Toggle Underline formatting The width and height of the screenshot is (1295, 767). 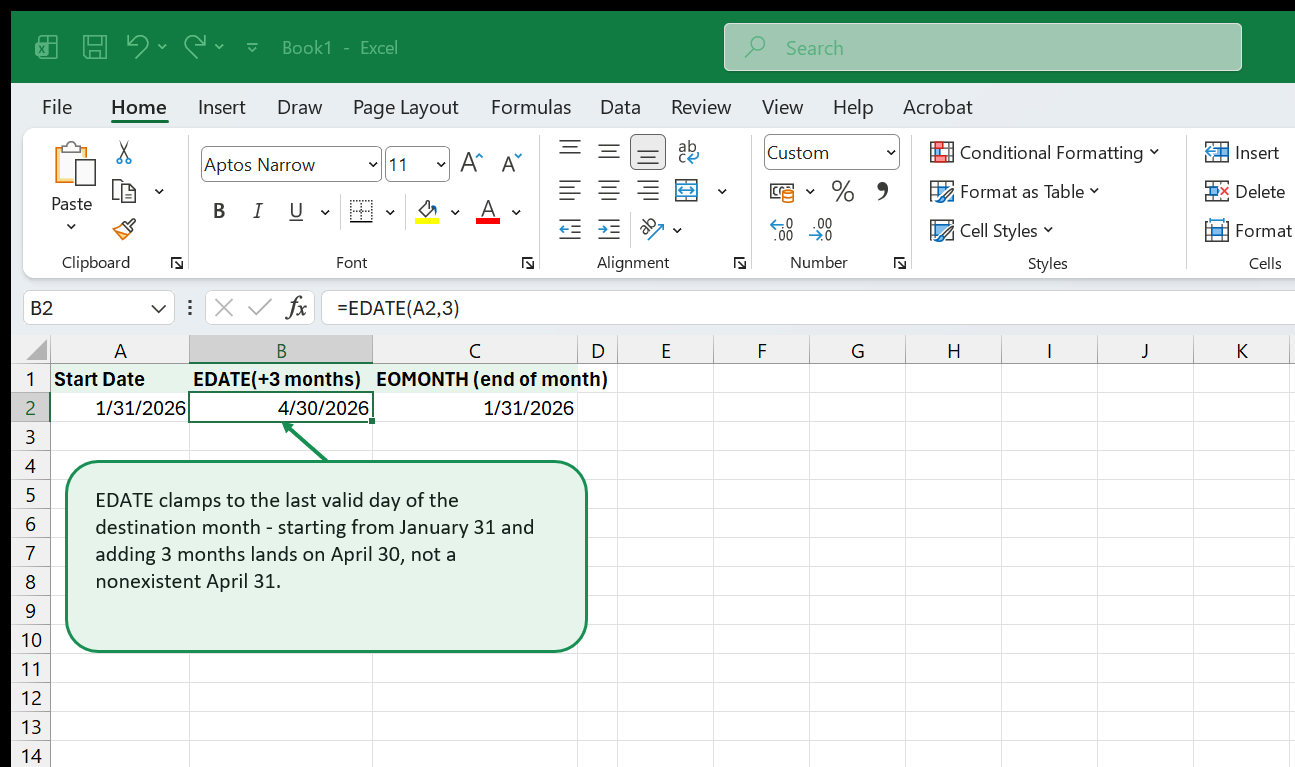click(x=296, y=211)
